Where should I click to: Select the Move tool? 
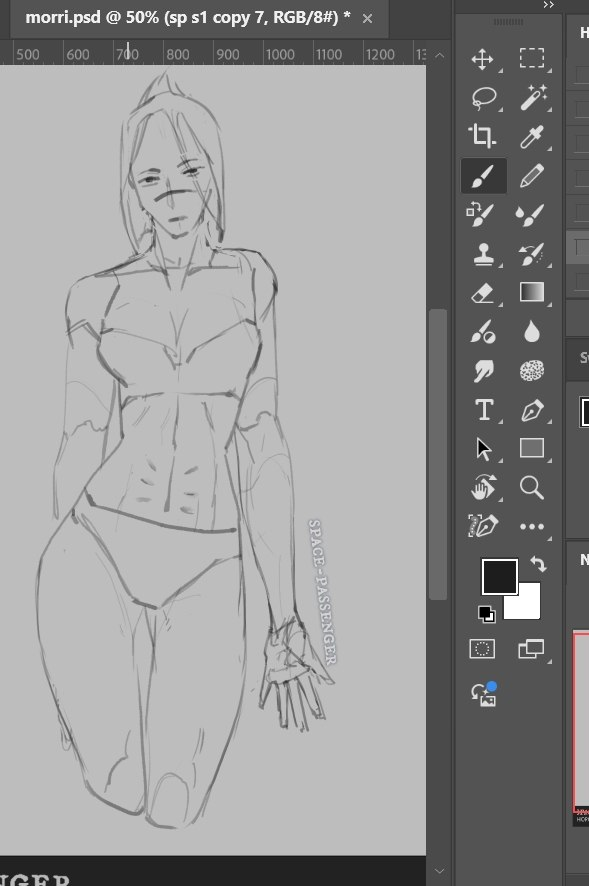[x=482, y=59]
